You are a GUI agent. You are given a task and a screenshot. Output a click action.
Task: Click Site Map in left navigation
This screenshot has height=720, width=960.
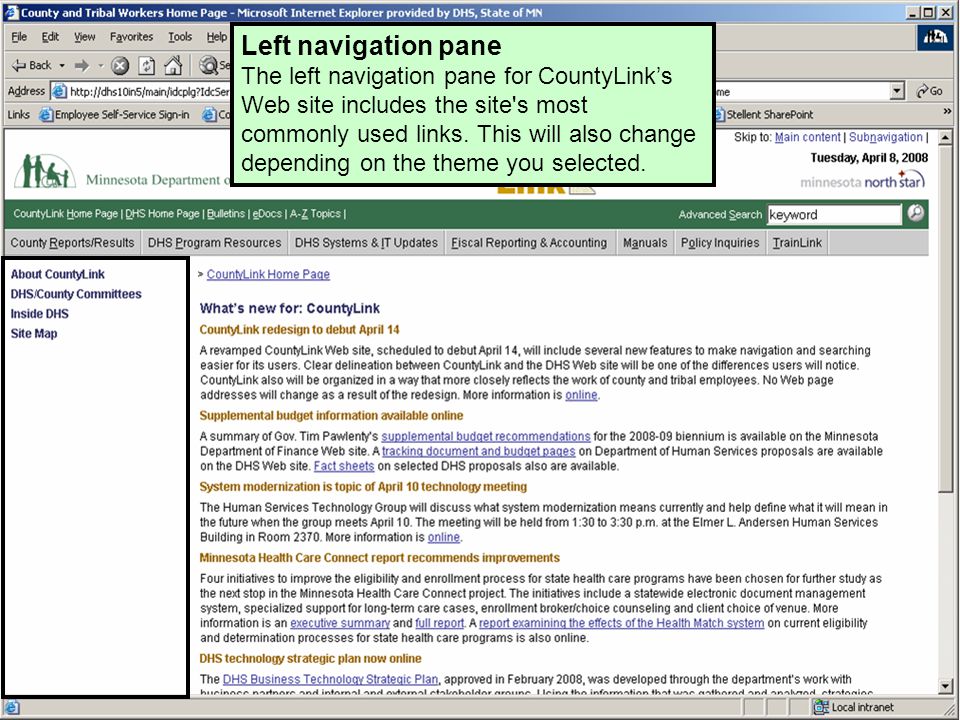[34, 334]
